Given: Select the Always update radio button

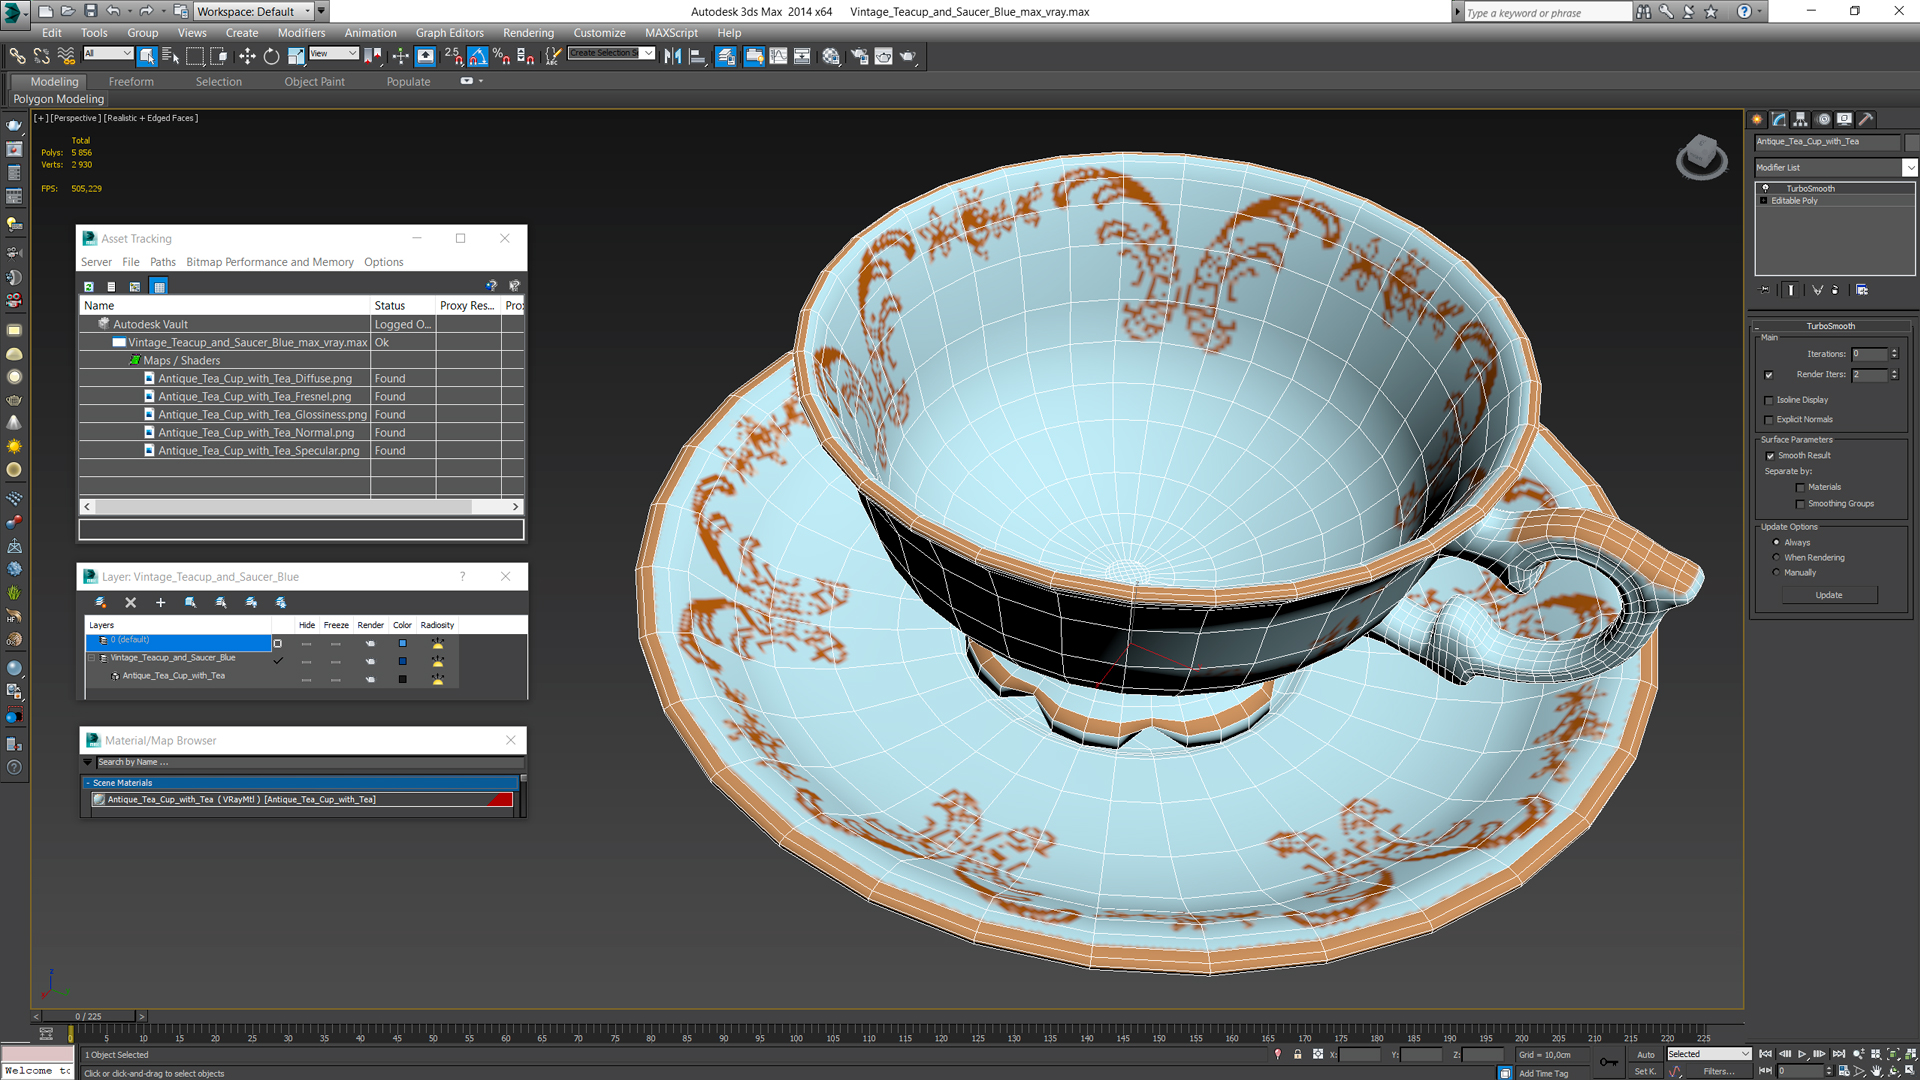Looking at the screenshot, I should (1776, 543).
